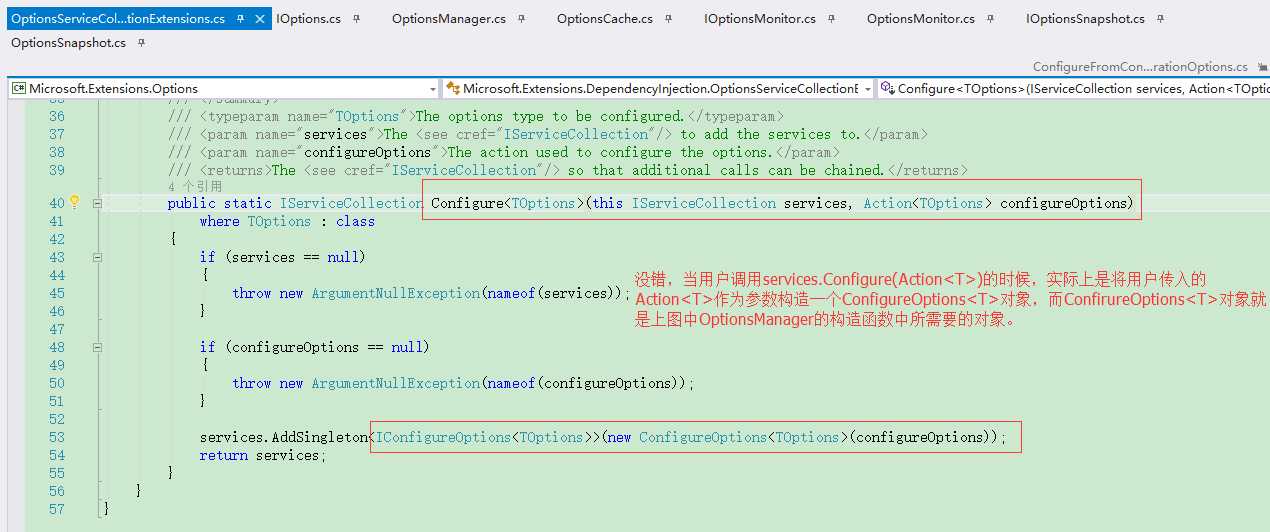This screenshot has height=532, width=1270.
Task: Open the OptionsSnapshot.cs tab
Action: [68, 43]
